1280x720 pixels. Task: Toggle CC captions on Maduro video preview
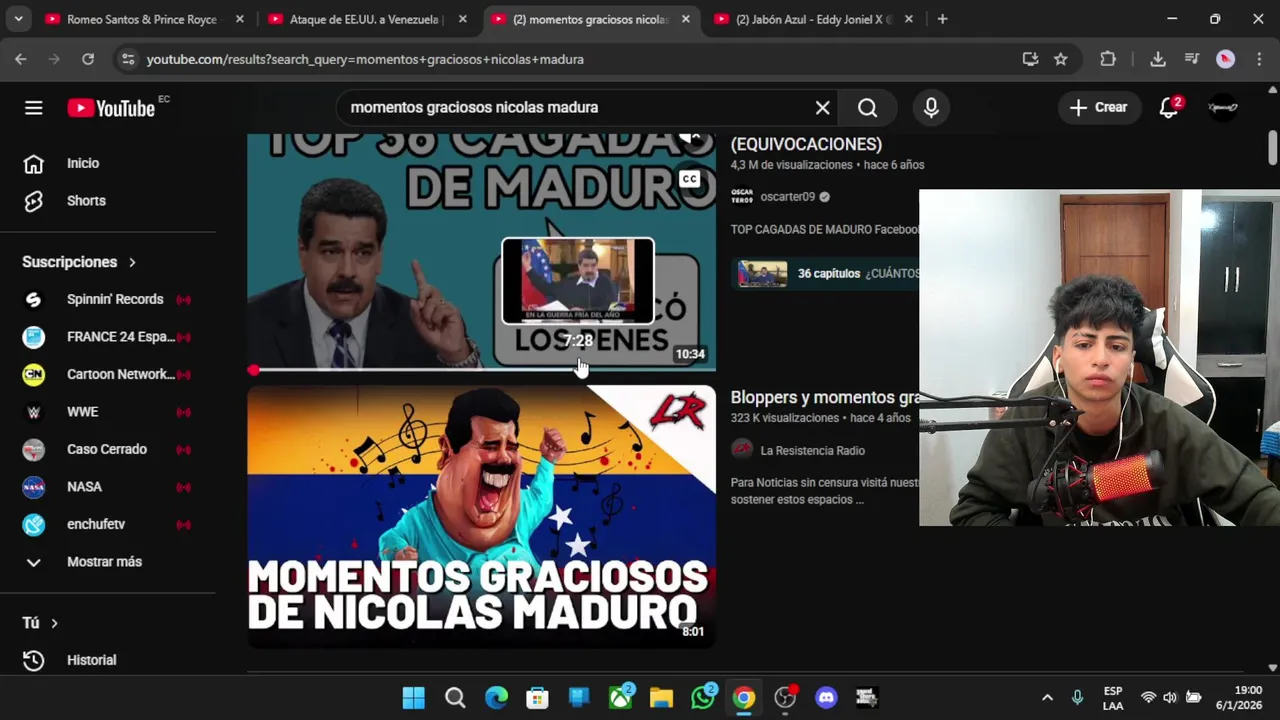689,179
